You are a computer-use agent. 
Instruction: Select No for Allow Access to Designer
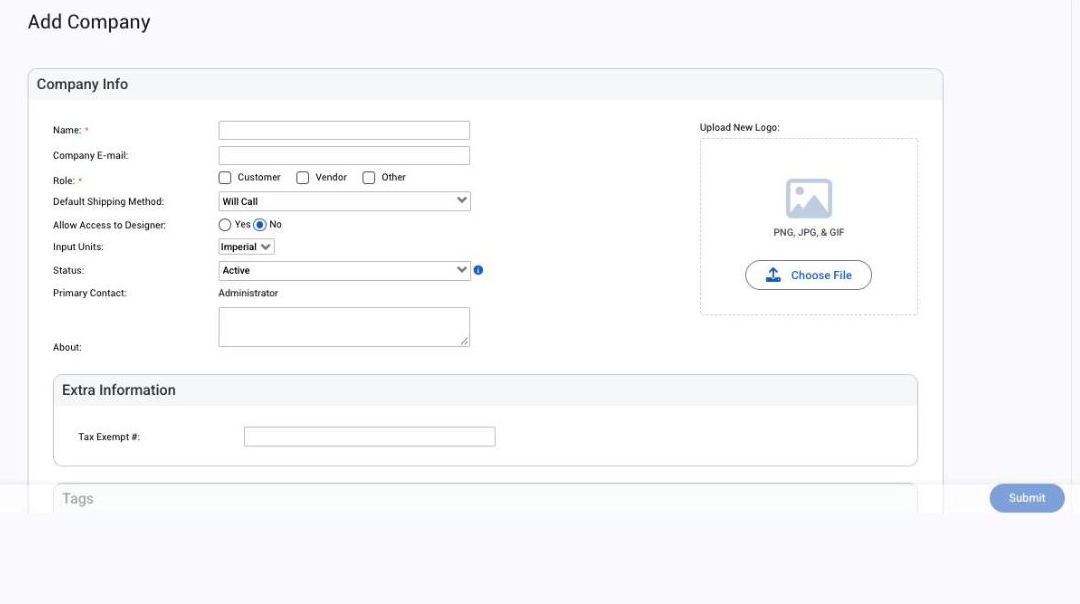coord(260,225)
